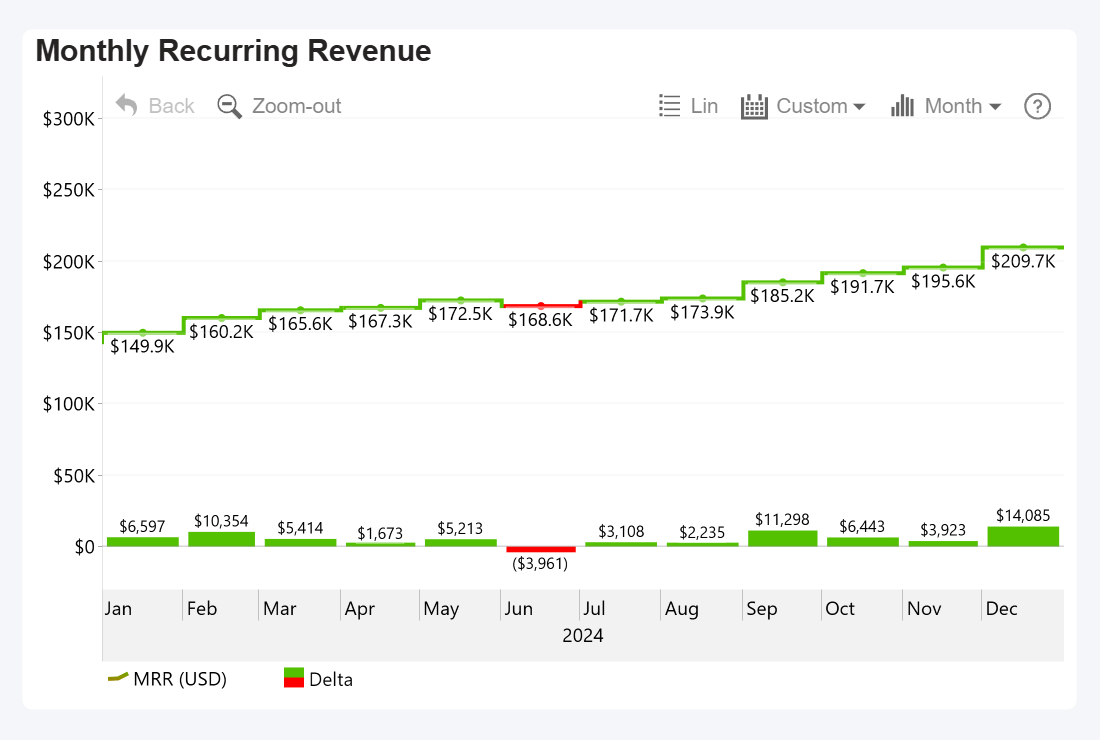The image size is (1100, 740).
Task: Select the May month on the time axis
Action: click(441, 609)
